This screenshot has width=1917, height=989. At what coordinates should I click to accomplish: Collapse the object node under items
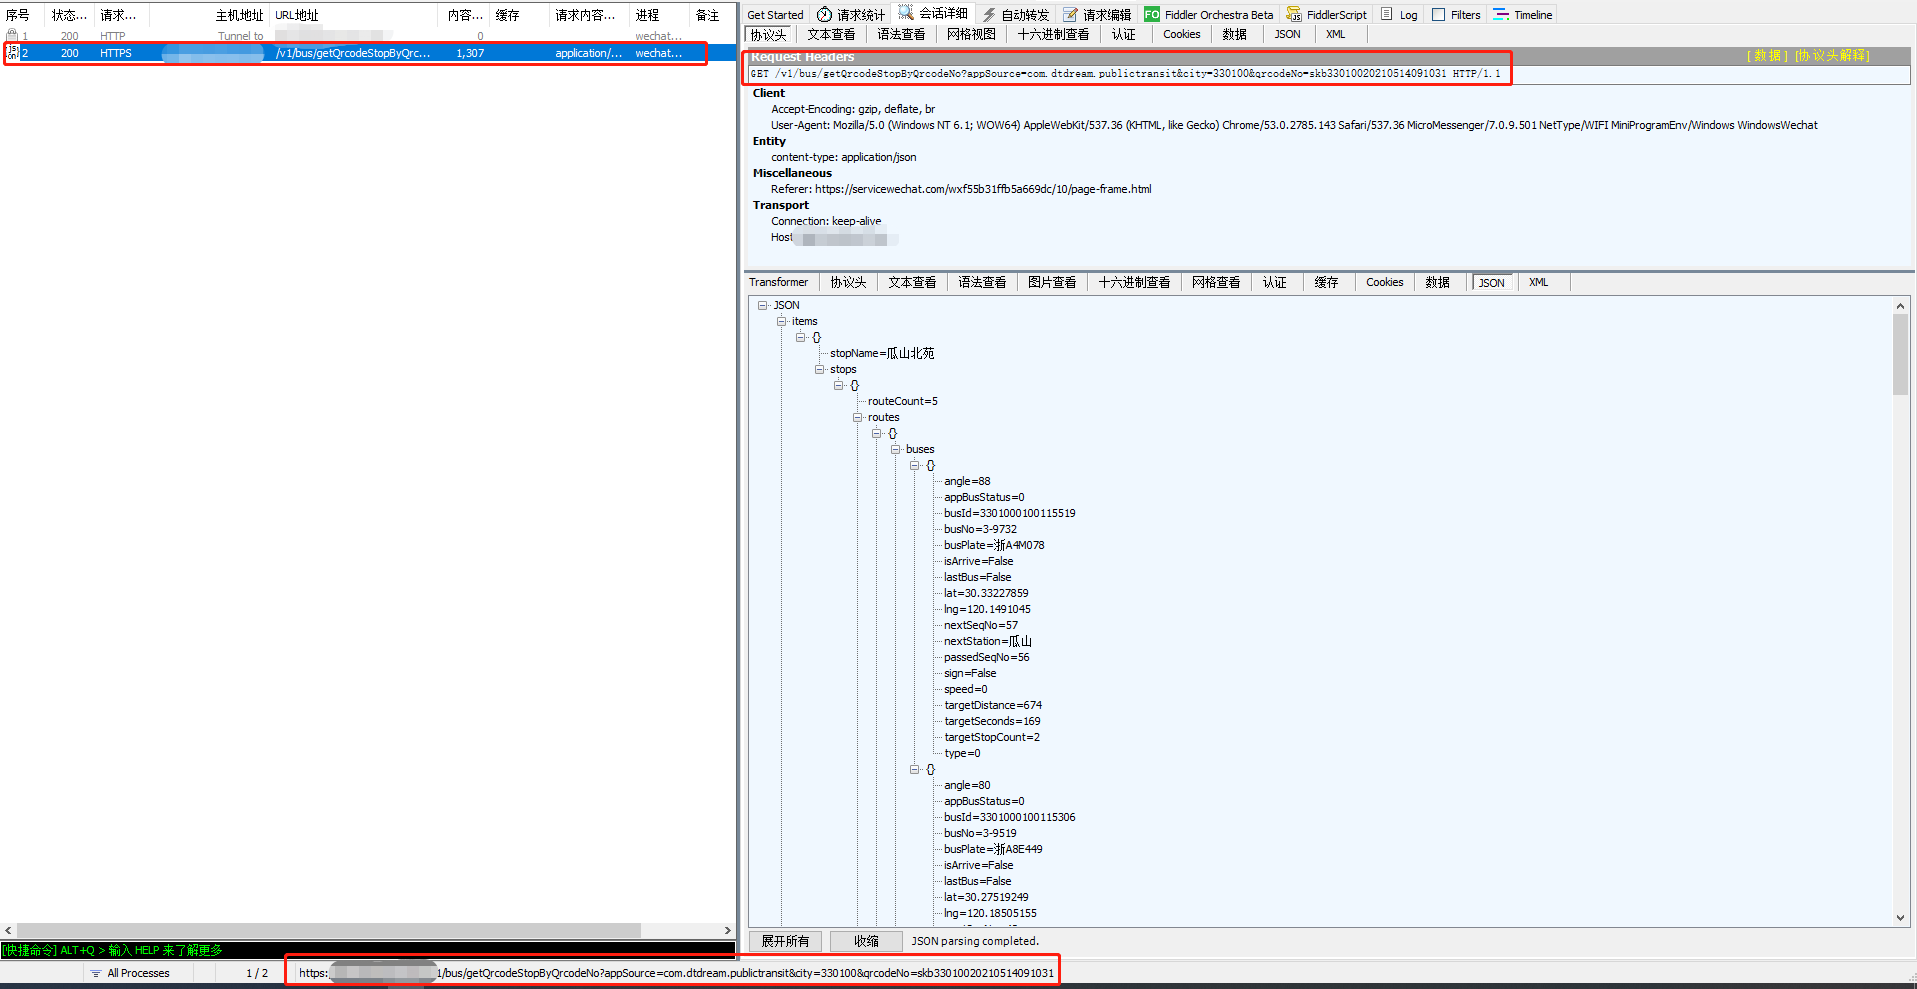click(800, 337)
